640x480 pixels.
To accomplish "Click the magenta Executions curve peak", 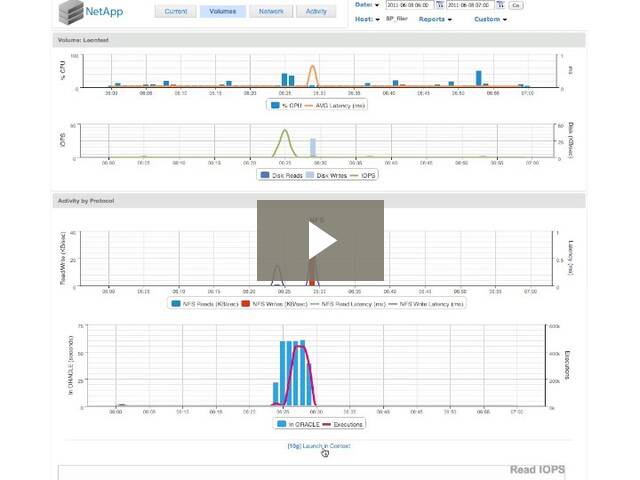I will [300, 347].
